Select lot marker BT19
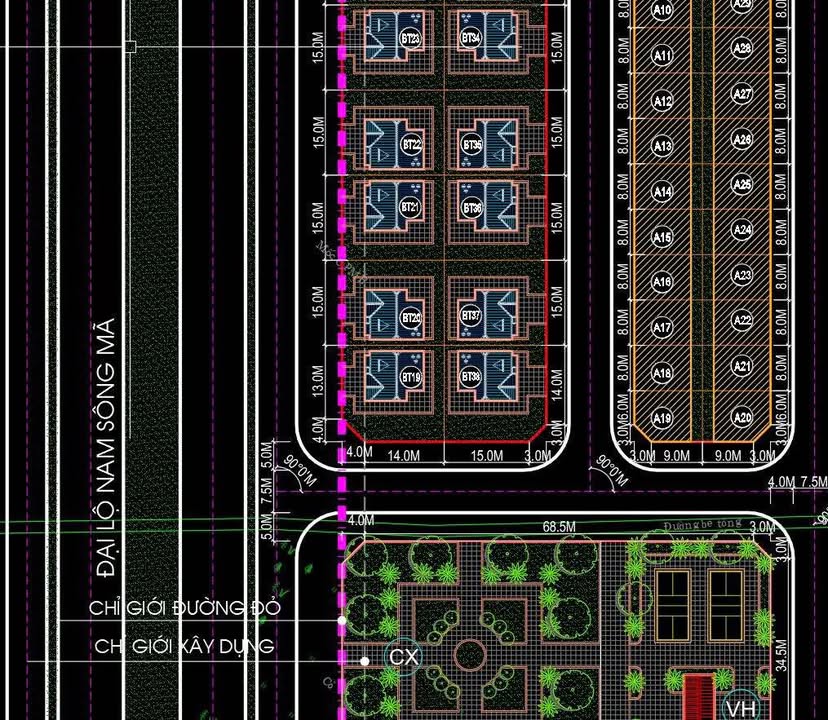Image resolution: width=828 pixels, height=720 pixels. coord(409,378)
